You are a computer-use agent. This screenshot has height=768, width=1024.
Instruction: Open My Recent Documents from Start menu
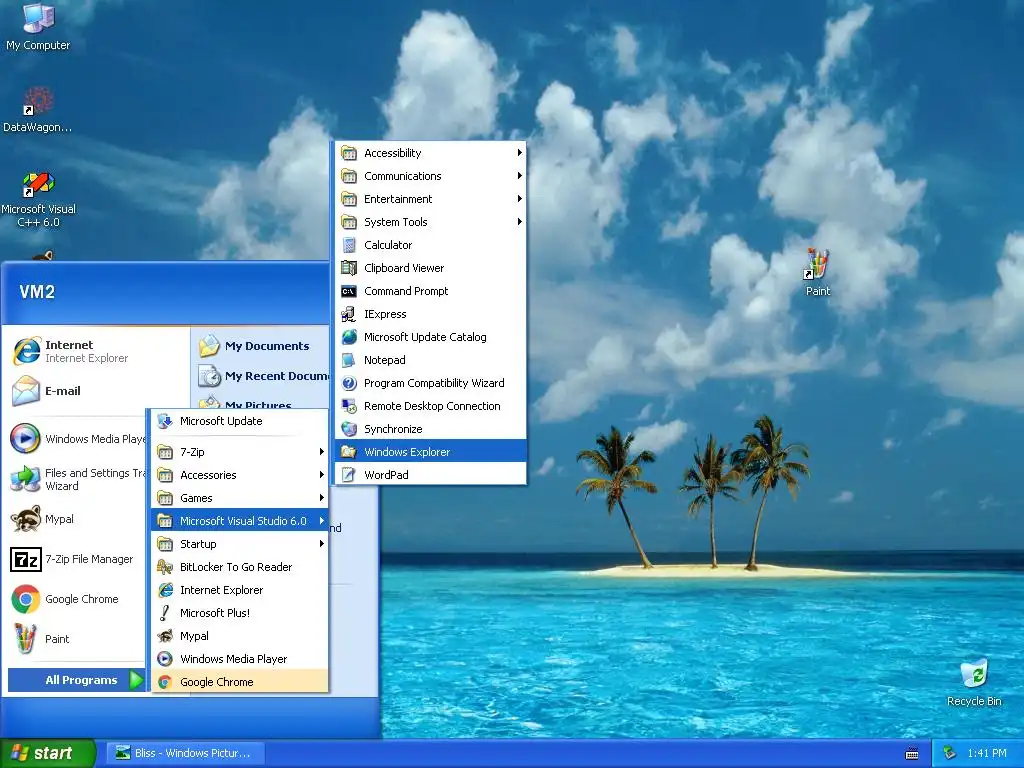pyautogui.click(x=263, y=376)
